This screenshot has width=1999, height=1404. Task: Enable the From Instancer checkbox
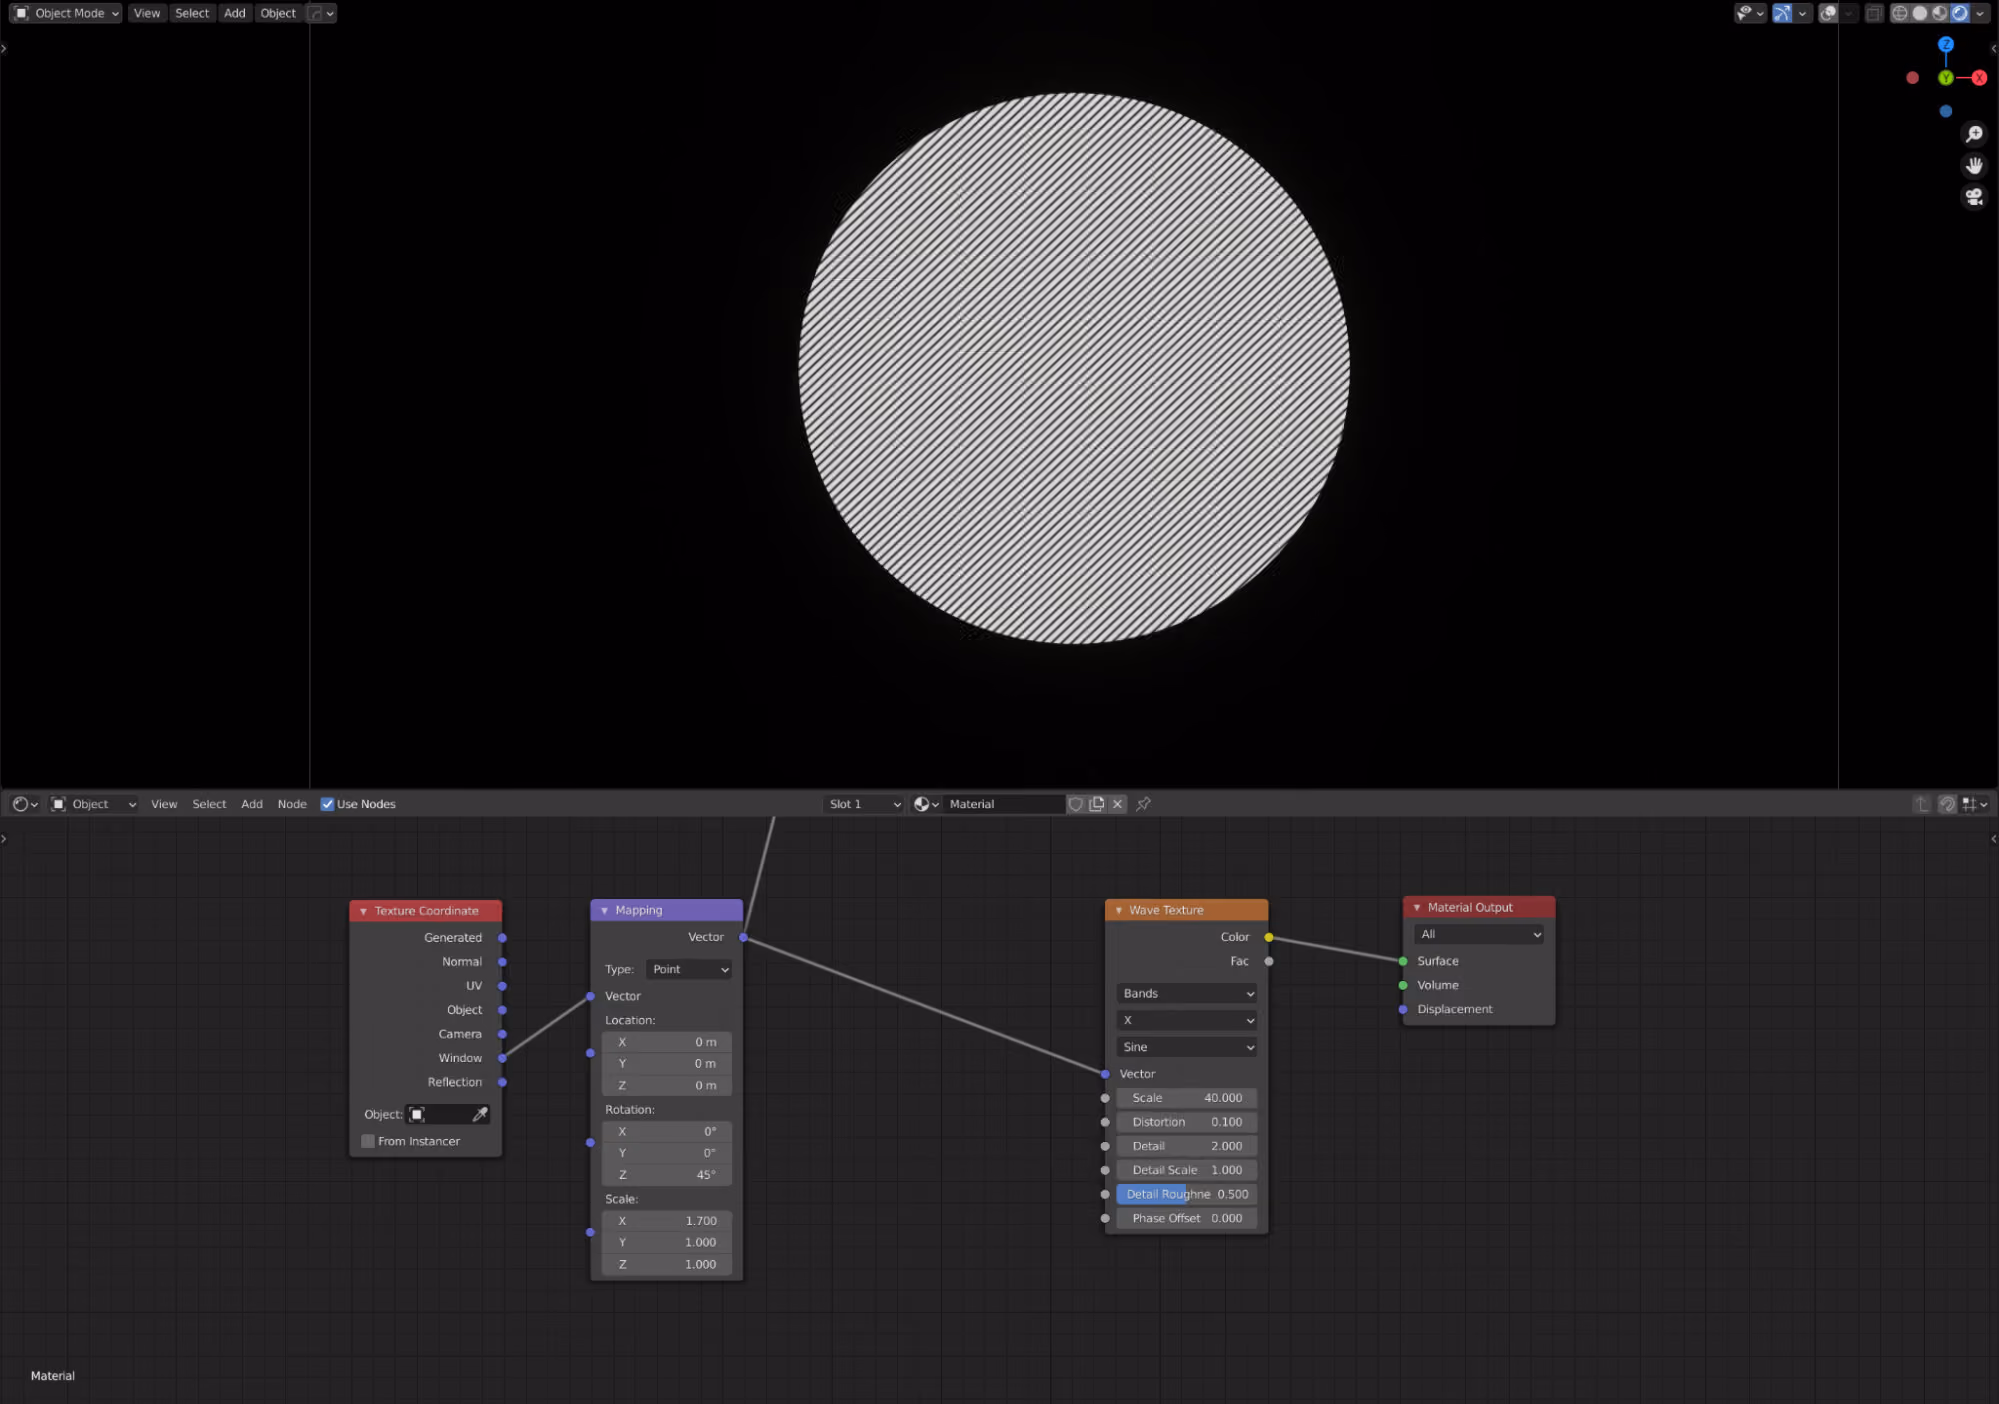click(x=368, y=1141)
